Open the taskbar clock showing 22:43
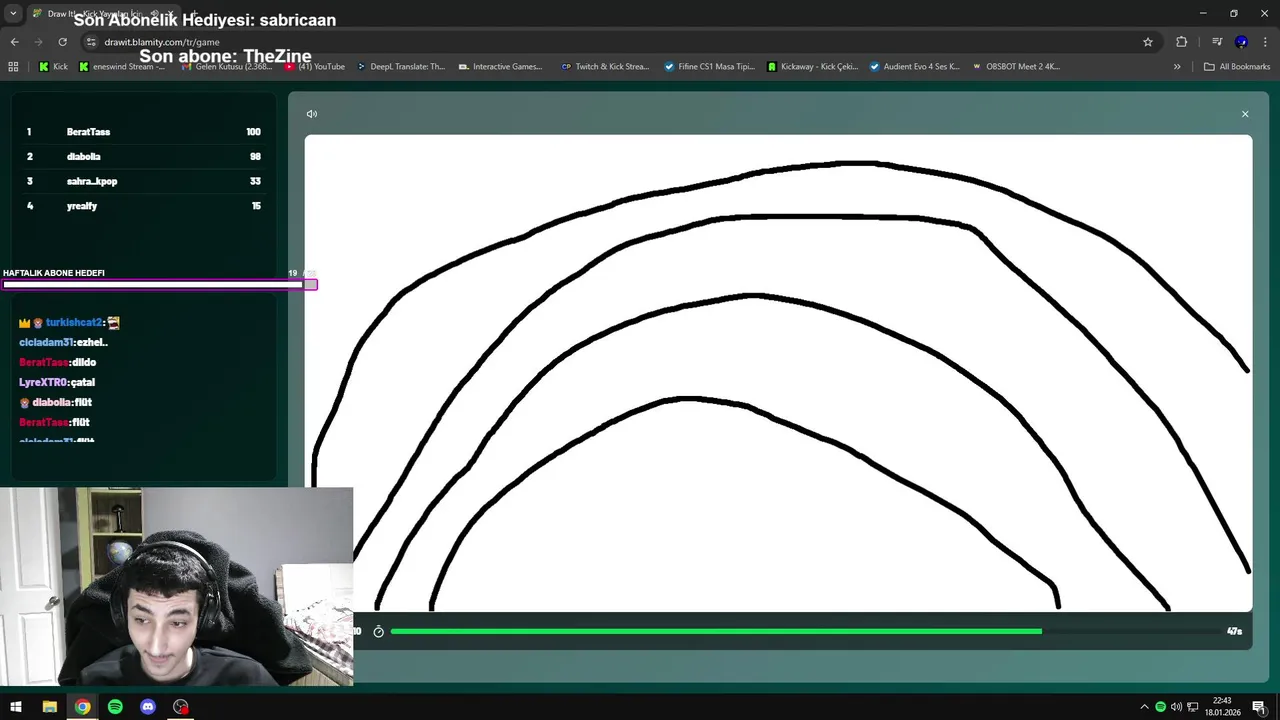This screenshot has width=1280, height=720. pos(1222,707)
